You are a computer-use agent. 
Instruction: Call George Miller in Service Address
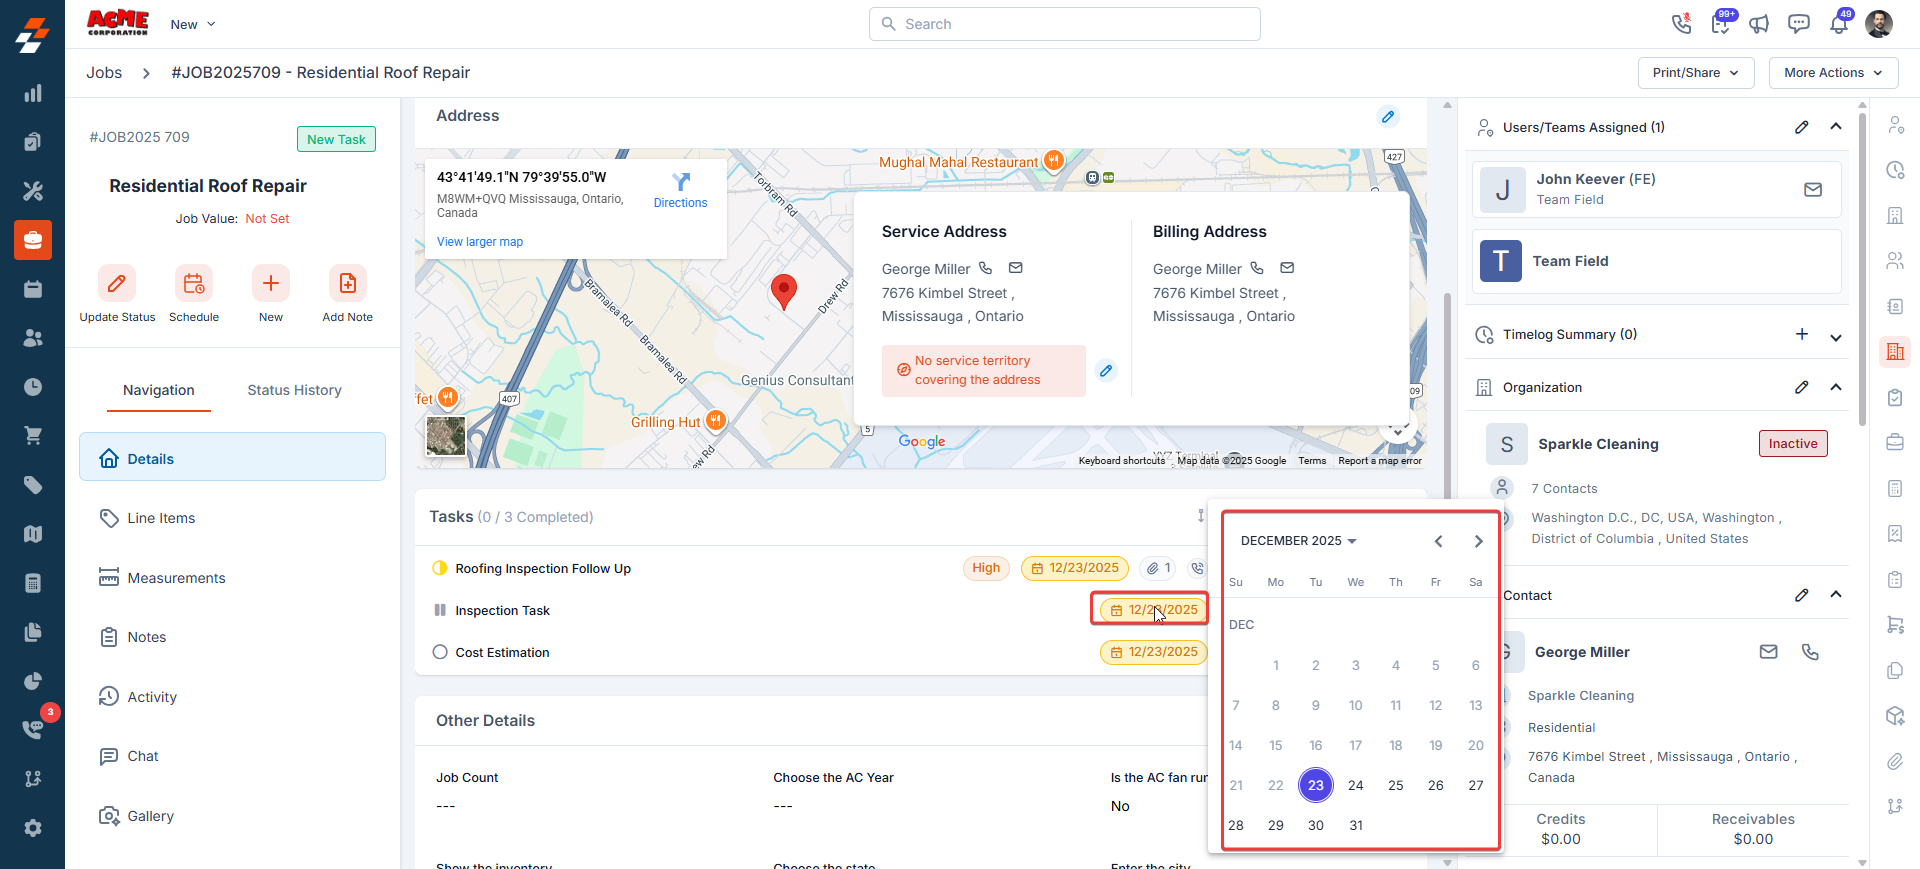point(985,268)
